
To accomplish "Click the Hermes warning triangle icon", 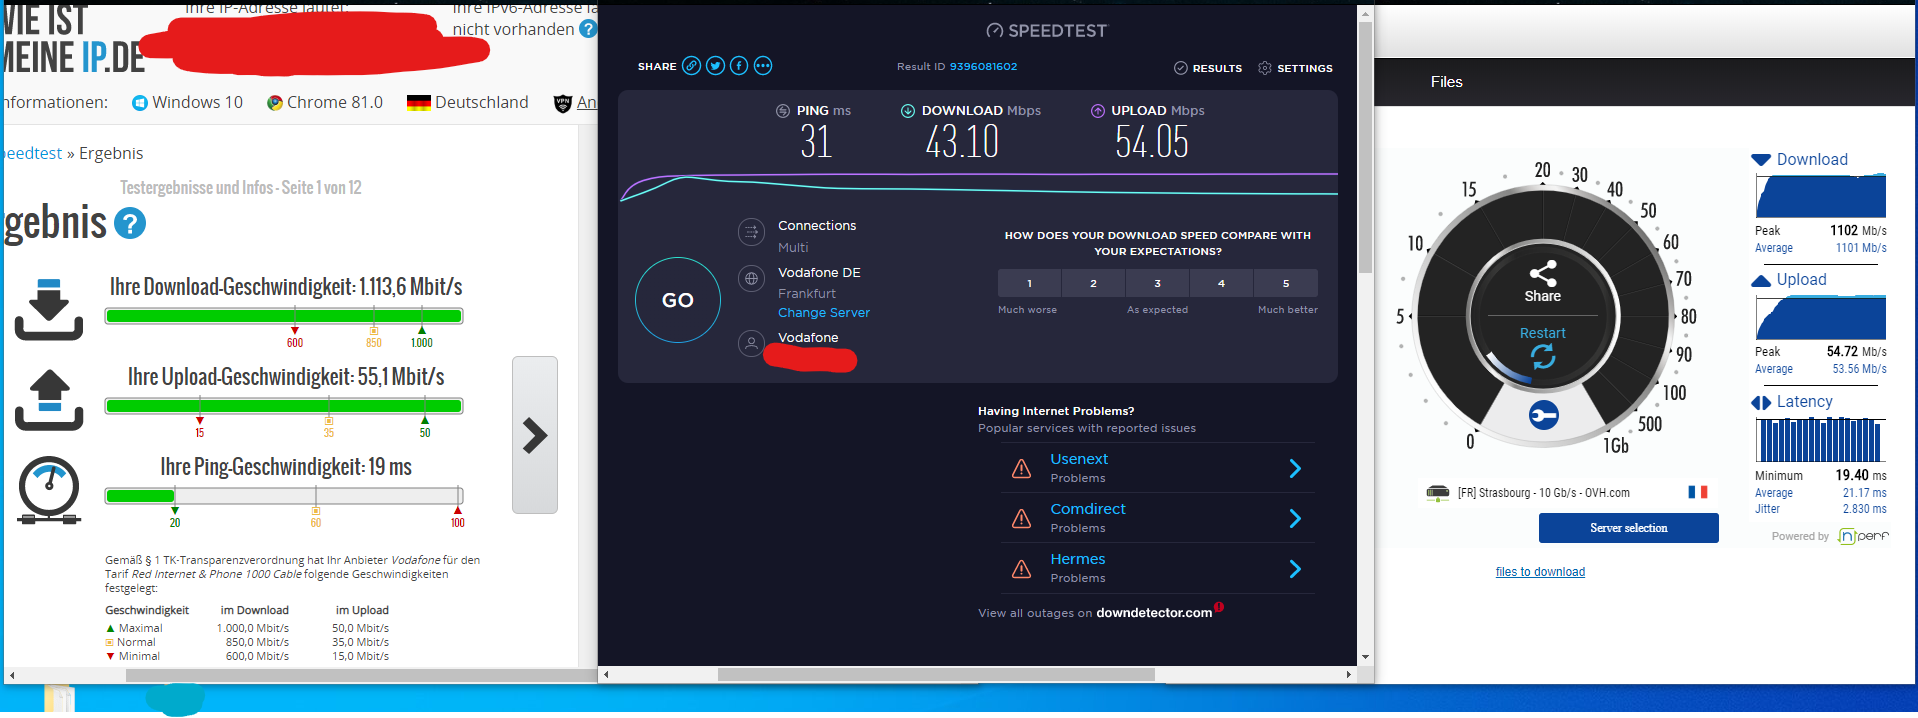I will tap(1021, 569).
